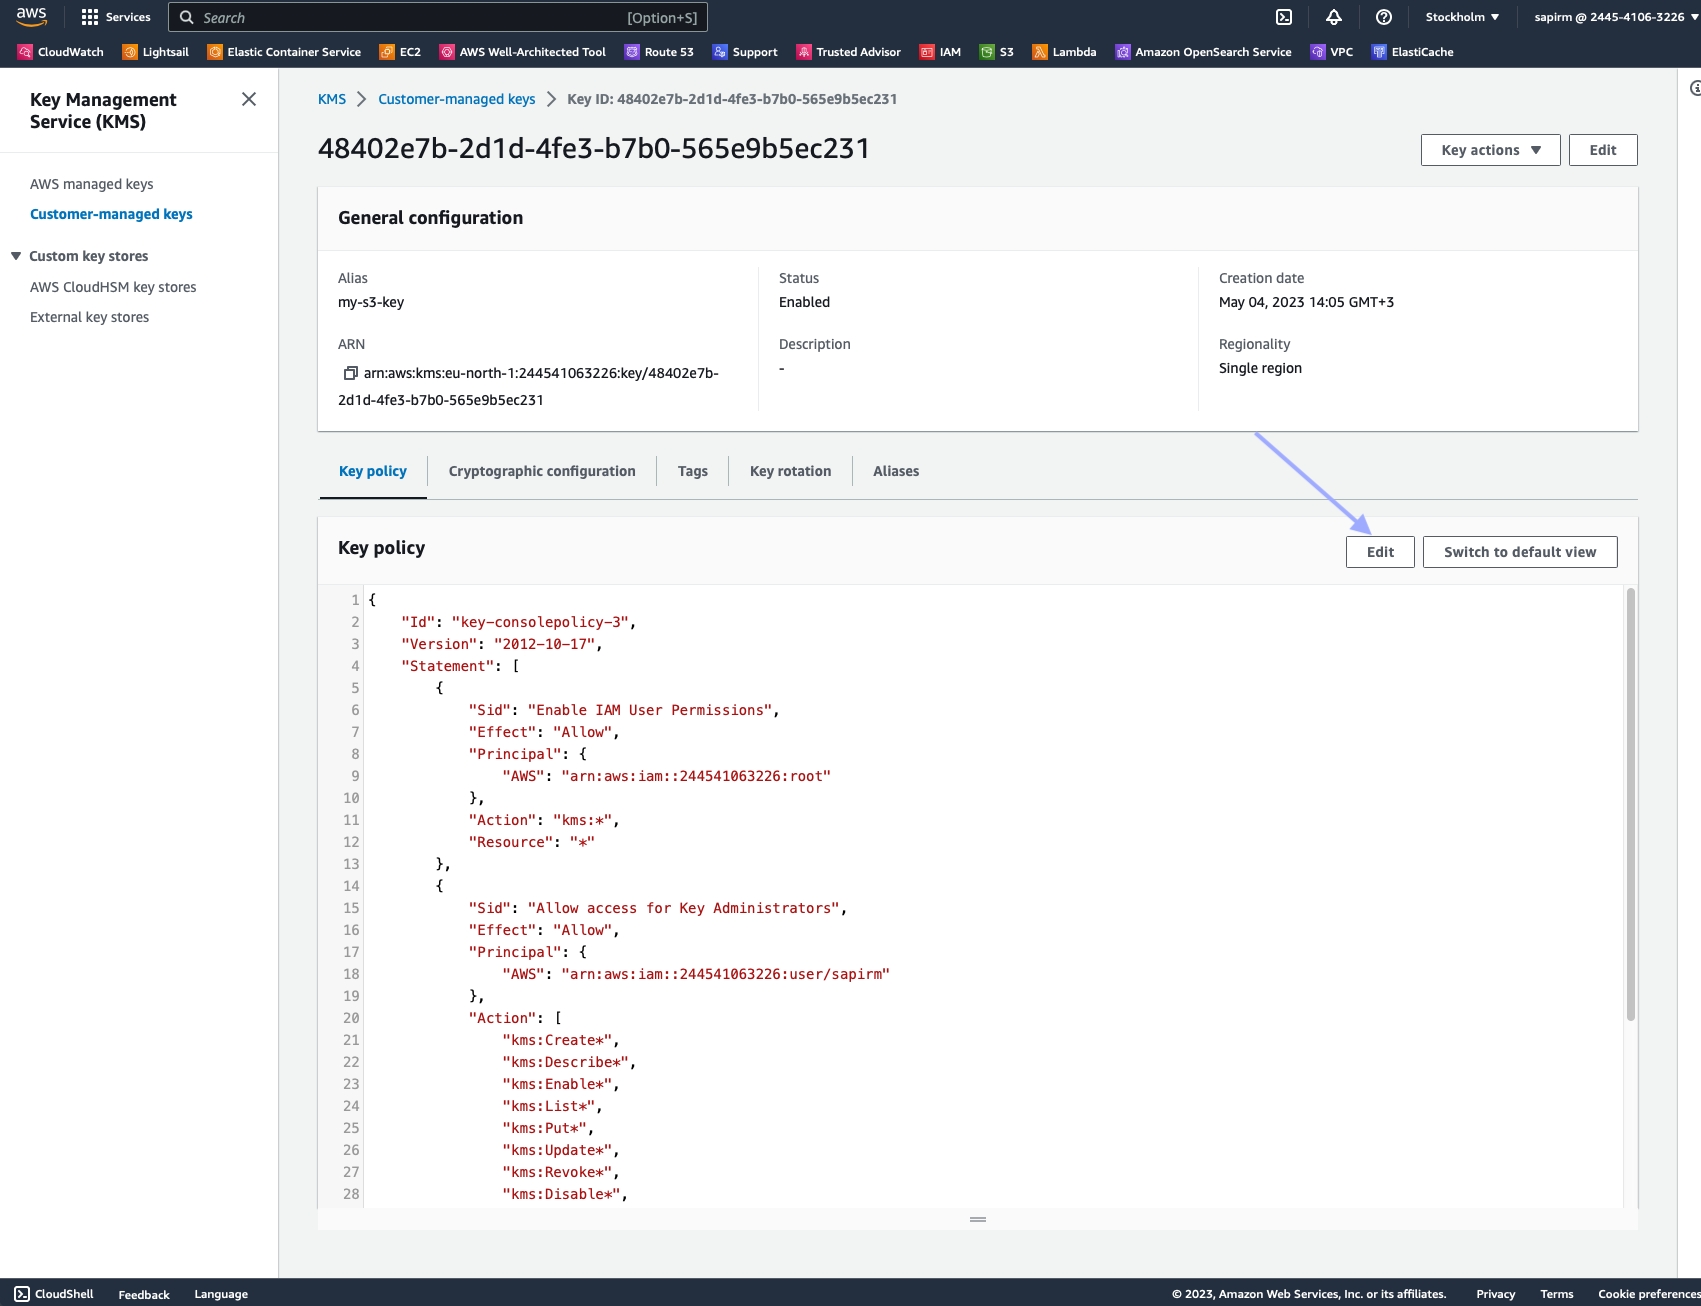Copy the key ARN with copy icon
Screen dimensions: 1701x1306
coord(350,373)
